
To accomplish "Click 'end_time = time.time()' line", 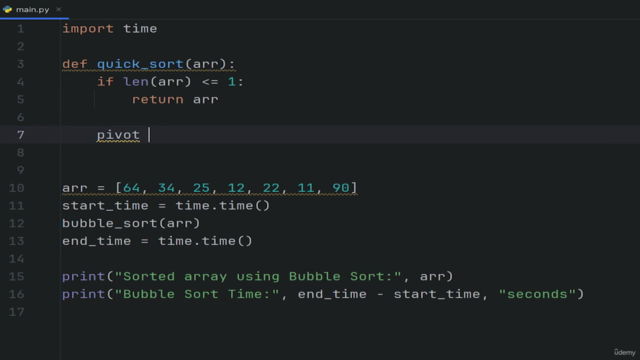I will click(x=157, y=241).
